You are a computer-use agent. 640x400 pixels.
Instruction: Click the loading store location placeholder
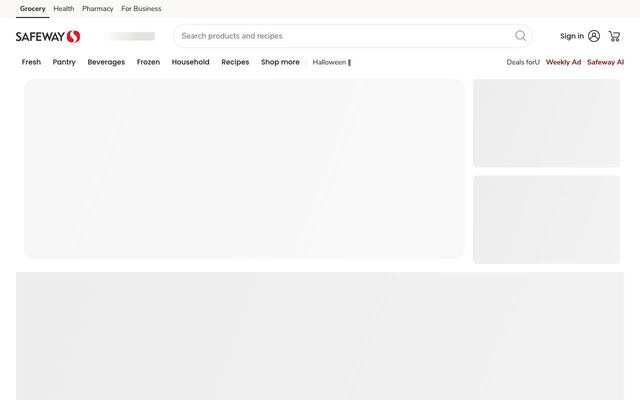[x=131, y=36]
